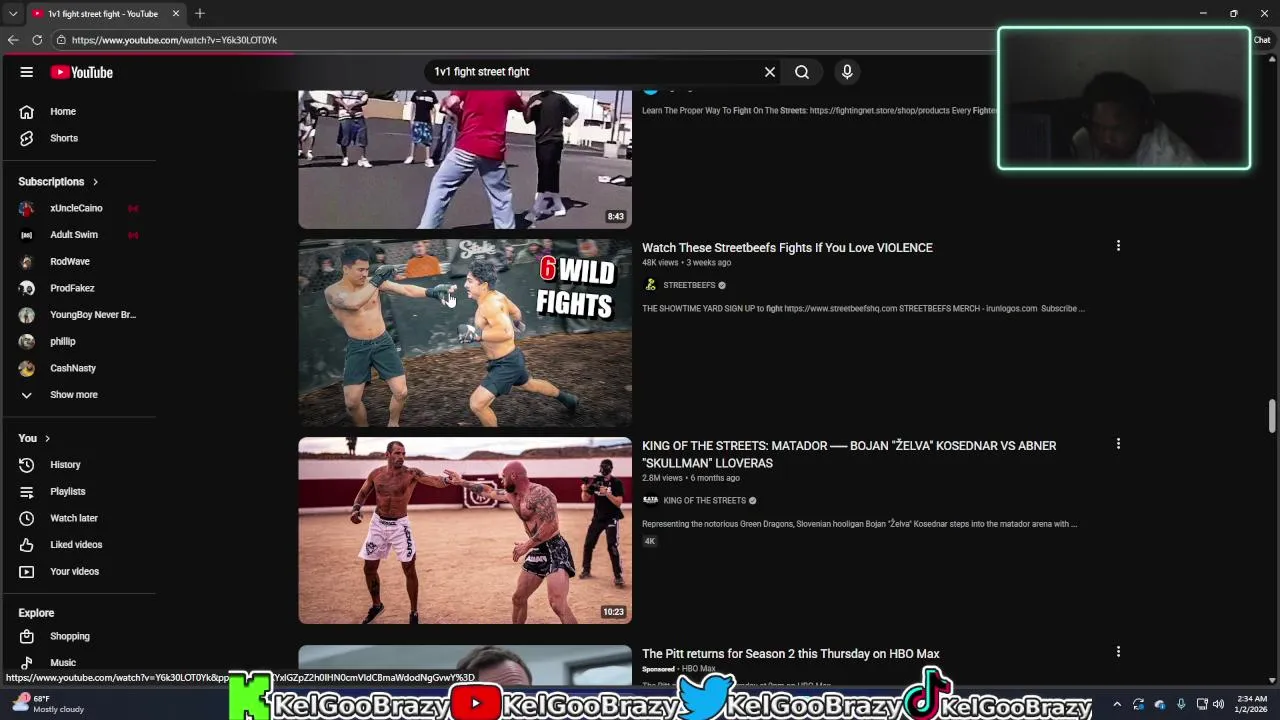Open the KING OF THE STREETS: MATADOR title

point(849,454)
